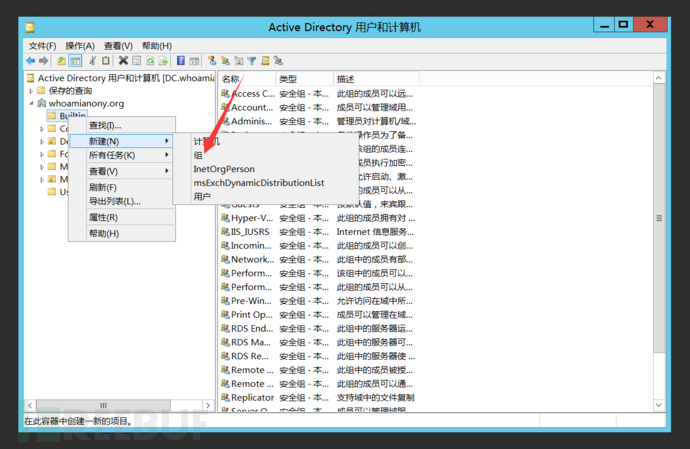Select the root Active Directory tree node
This screenshot has height=449, width=690.
[x=126, y=78]
